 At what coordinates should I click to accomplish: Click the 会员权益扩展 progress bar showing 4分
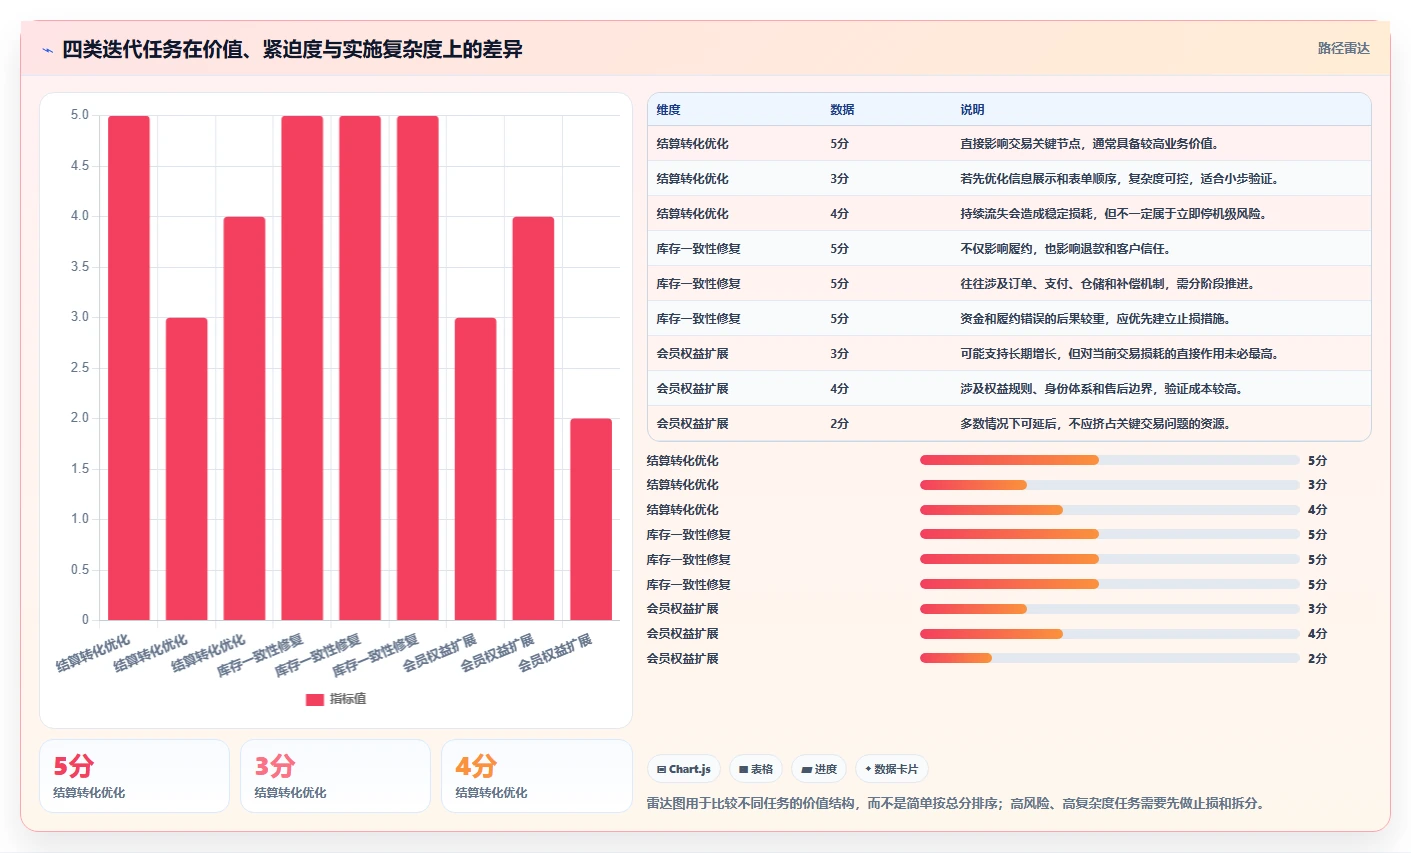pyautogui.click(x=1110, y=633)
